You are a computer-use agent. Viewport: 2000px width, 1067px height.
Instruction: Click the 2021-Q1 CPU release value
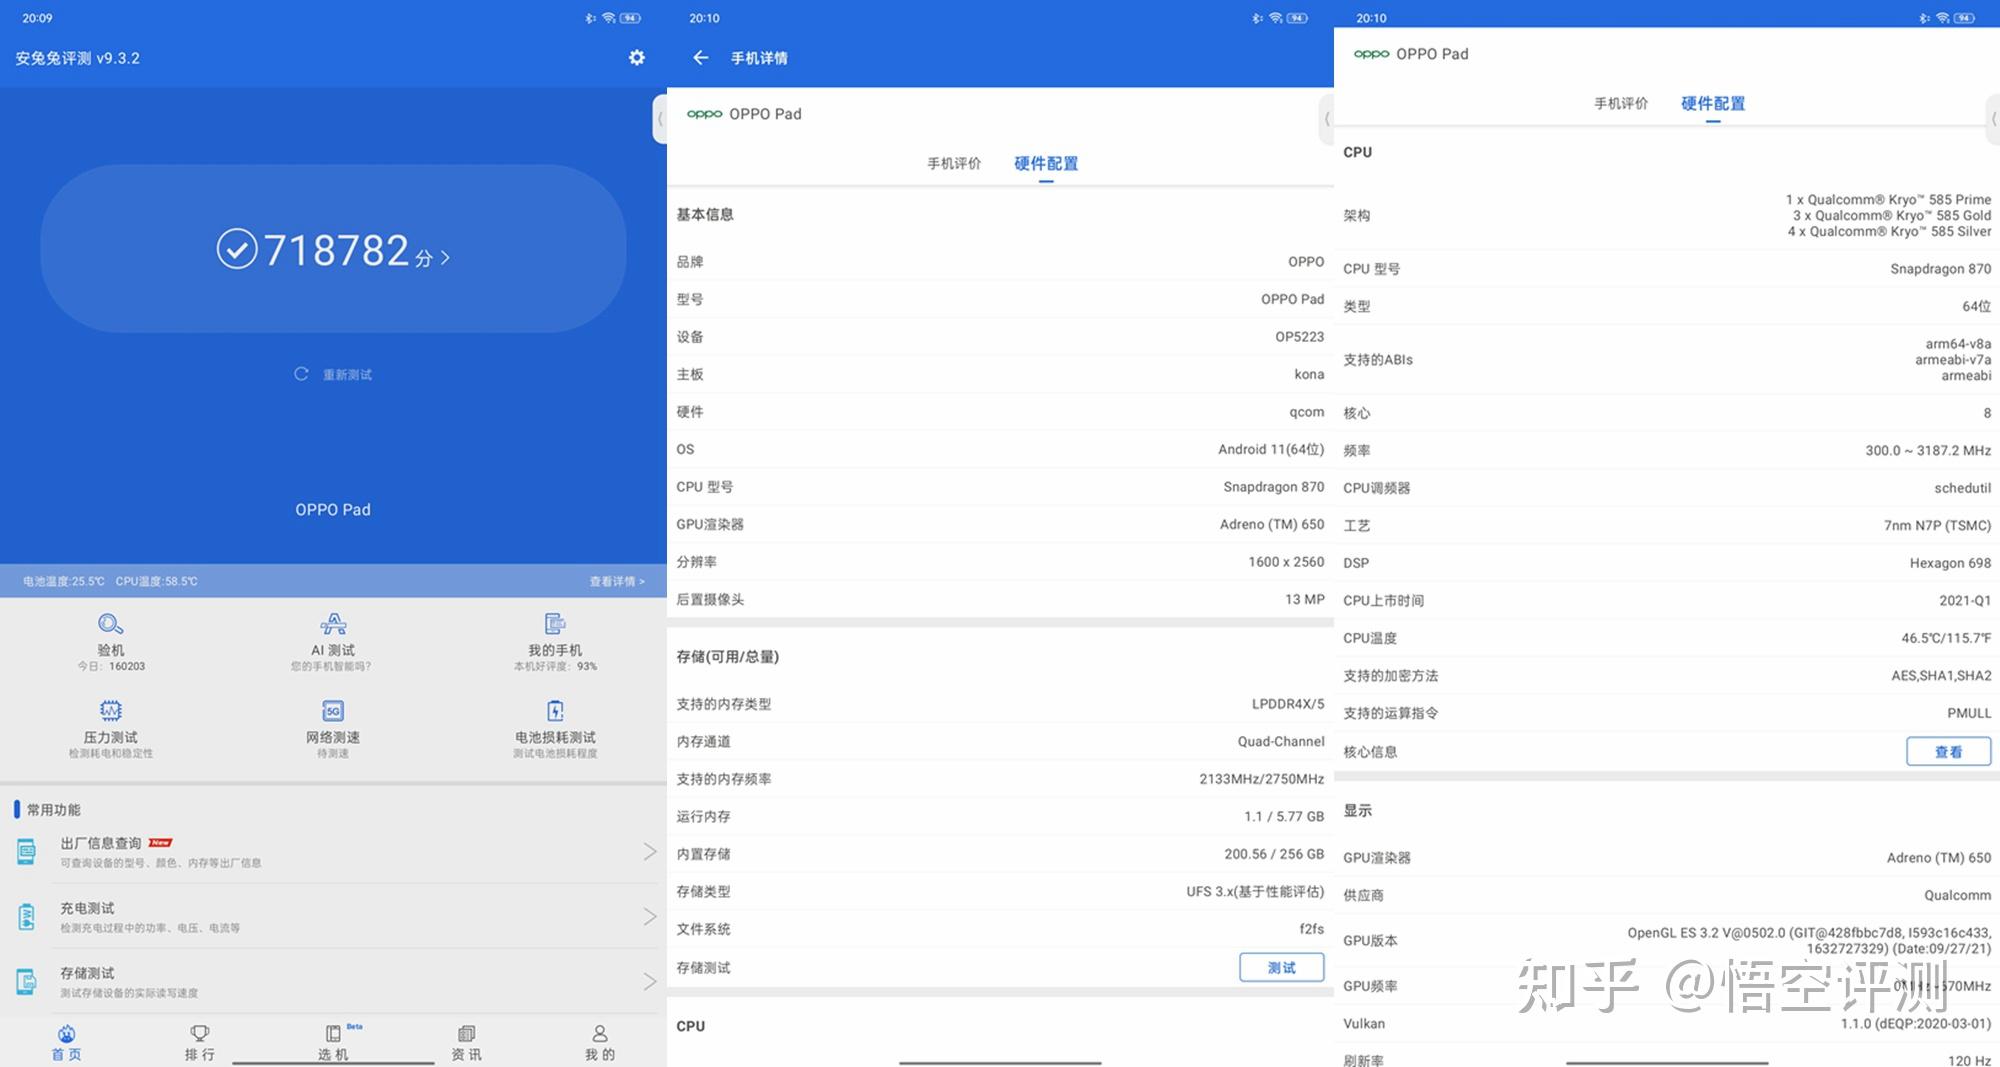point(1965,600)
